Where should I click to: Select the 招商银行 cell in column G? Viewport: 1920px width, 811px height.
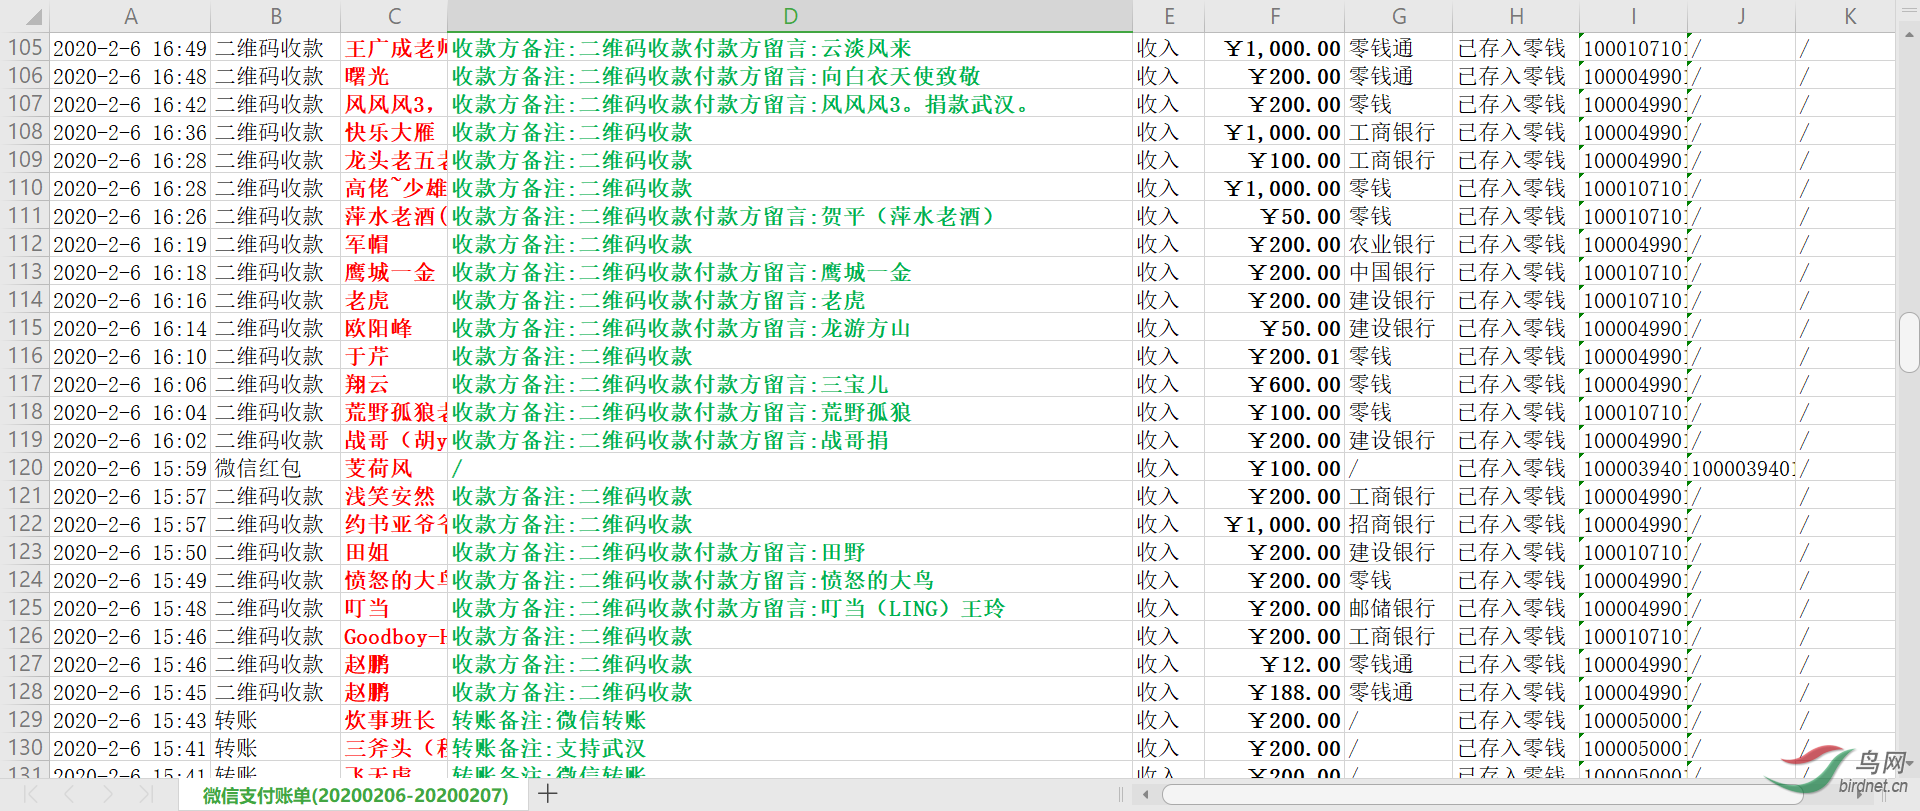point(1397,524)
